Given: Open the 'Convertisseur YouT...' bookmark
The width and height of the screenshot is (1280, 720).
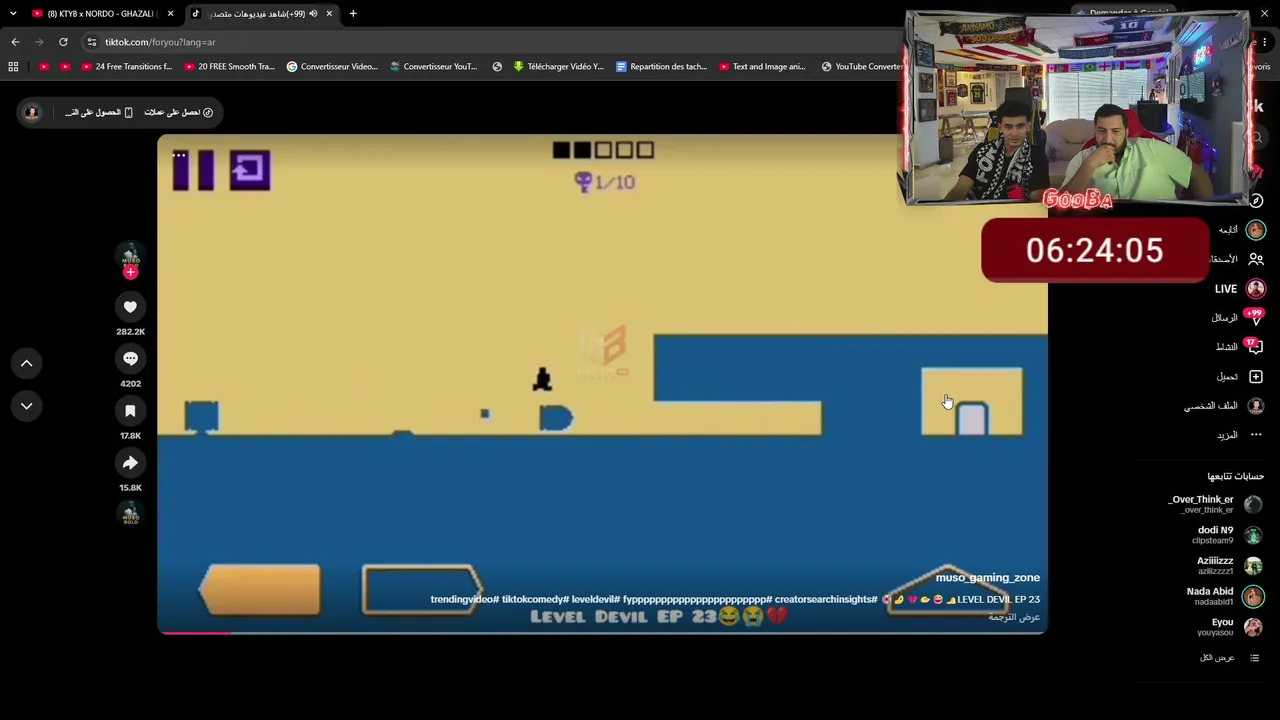Looking at the screenshot, I should (434, 67).
